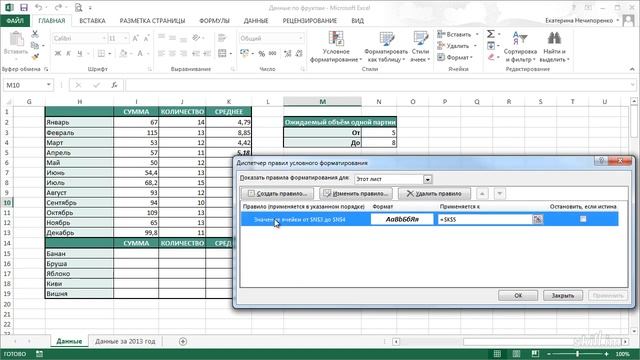Click Изменить правило button

click(356, 193)
